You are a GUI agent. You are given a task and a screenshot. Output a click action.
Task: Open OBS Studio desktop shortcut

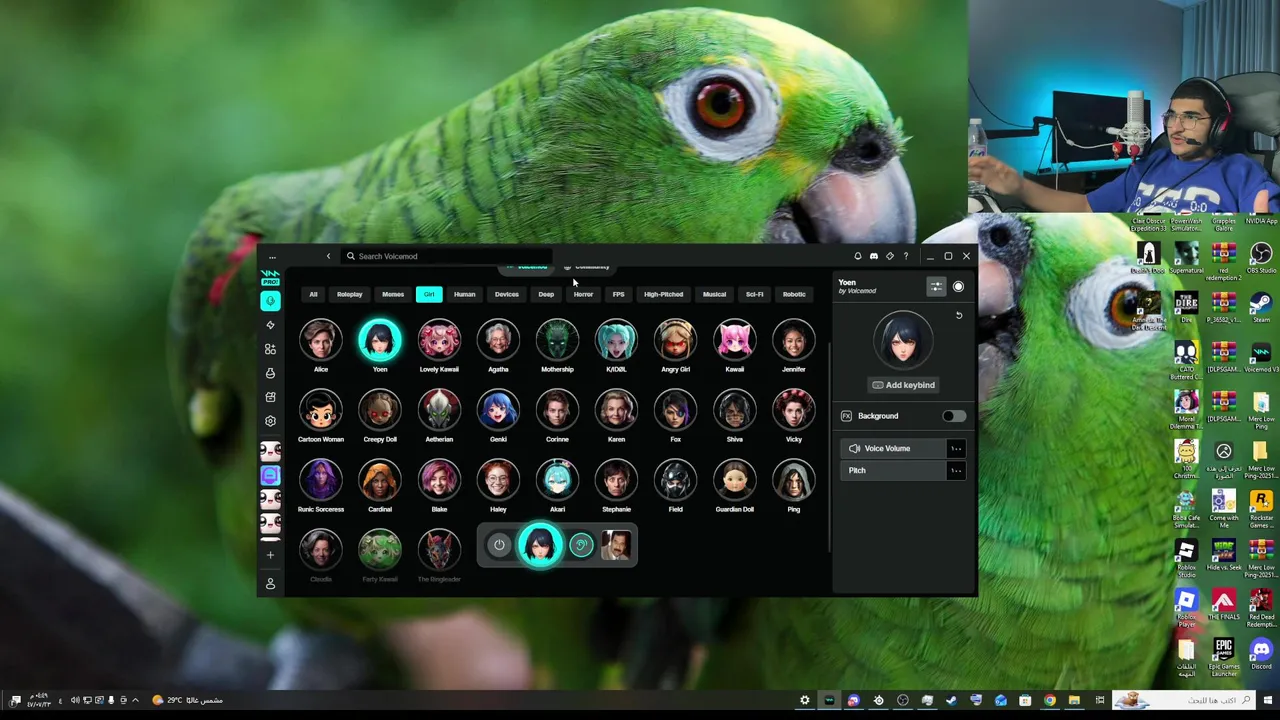pos(1261,258)
